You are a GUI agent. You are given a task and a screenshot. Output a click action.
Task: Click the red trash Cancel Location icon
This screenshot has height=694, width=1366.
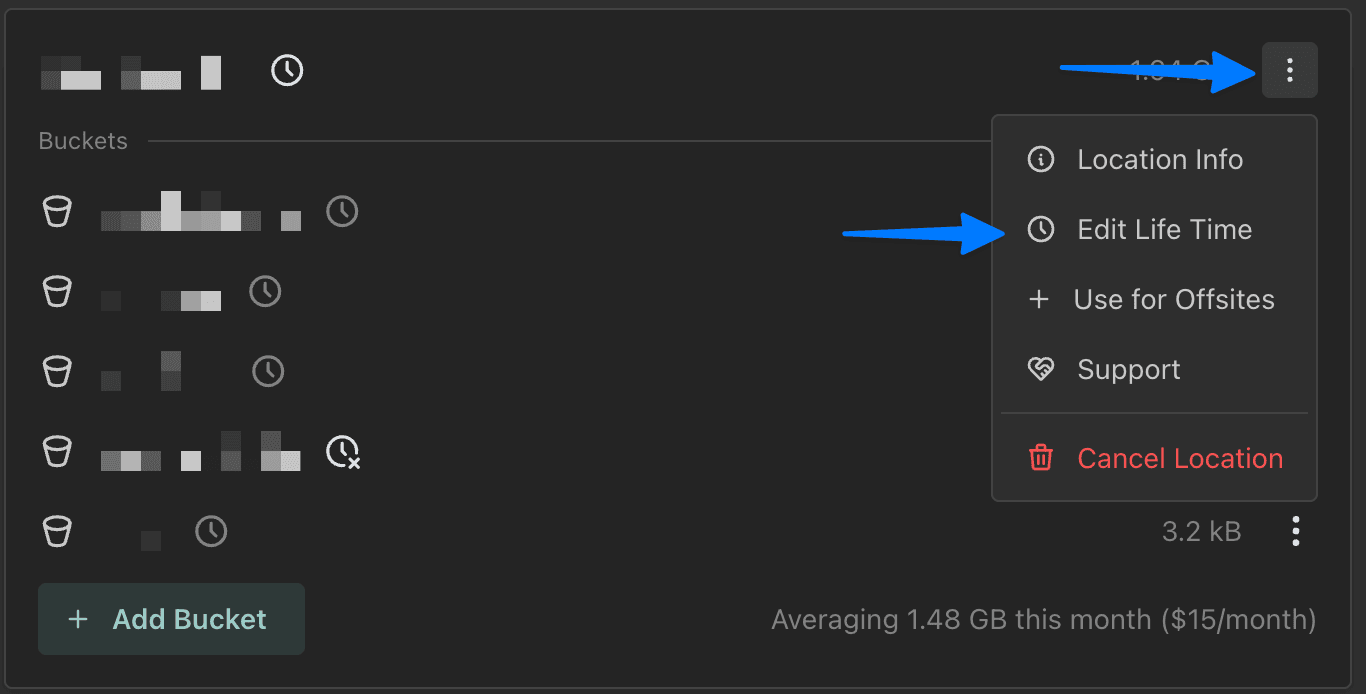click(x=1041, y=459)
